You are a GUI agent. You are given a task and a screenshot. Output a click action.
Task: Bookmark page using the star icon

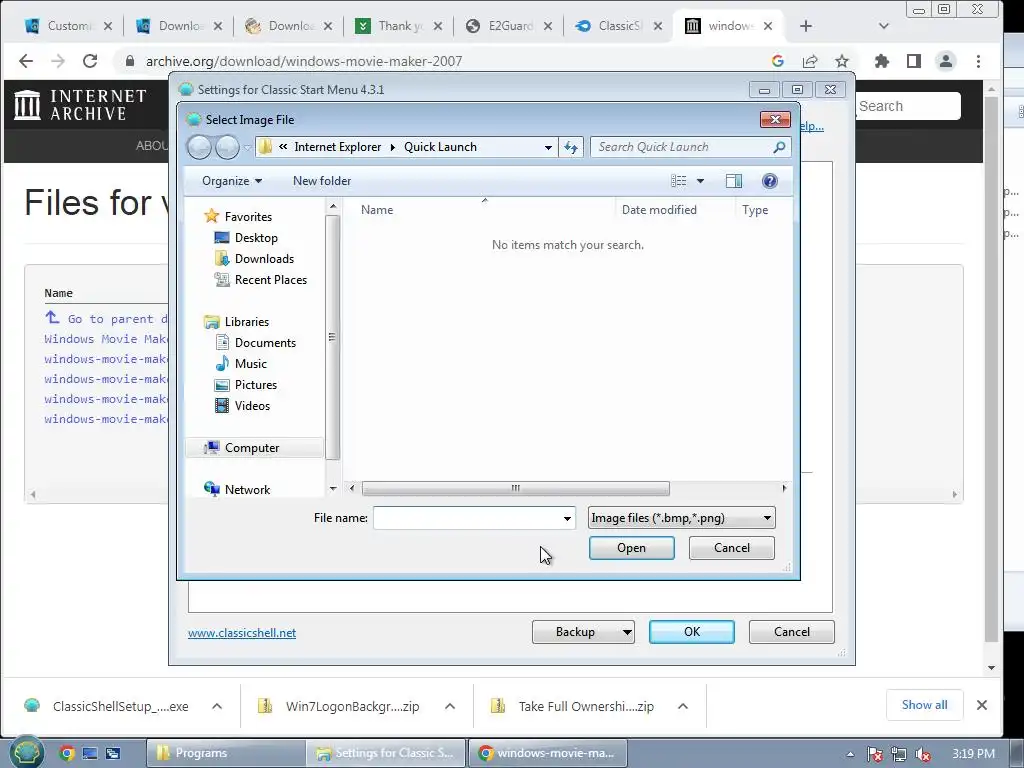(x=842, y=61)
